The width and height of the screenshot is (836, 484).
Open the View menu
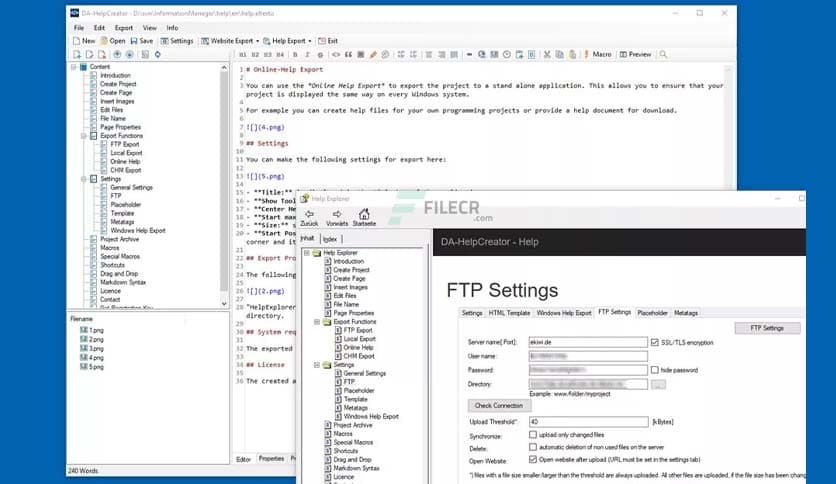click(x=150, y=28)
